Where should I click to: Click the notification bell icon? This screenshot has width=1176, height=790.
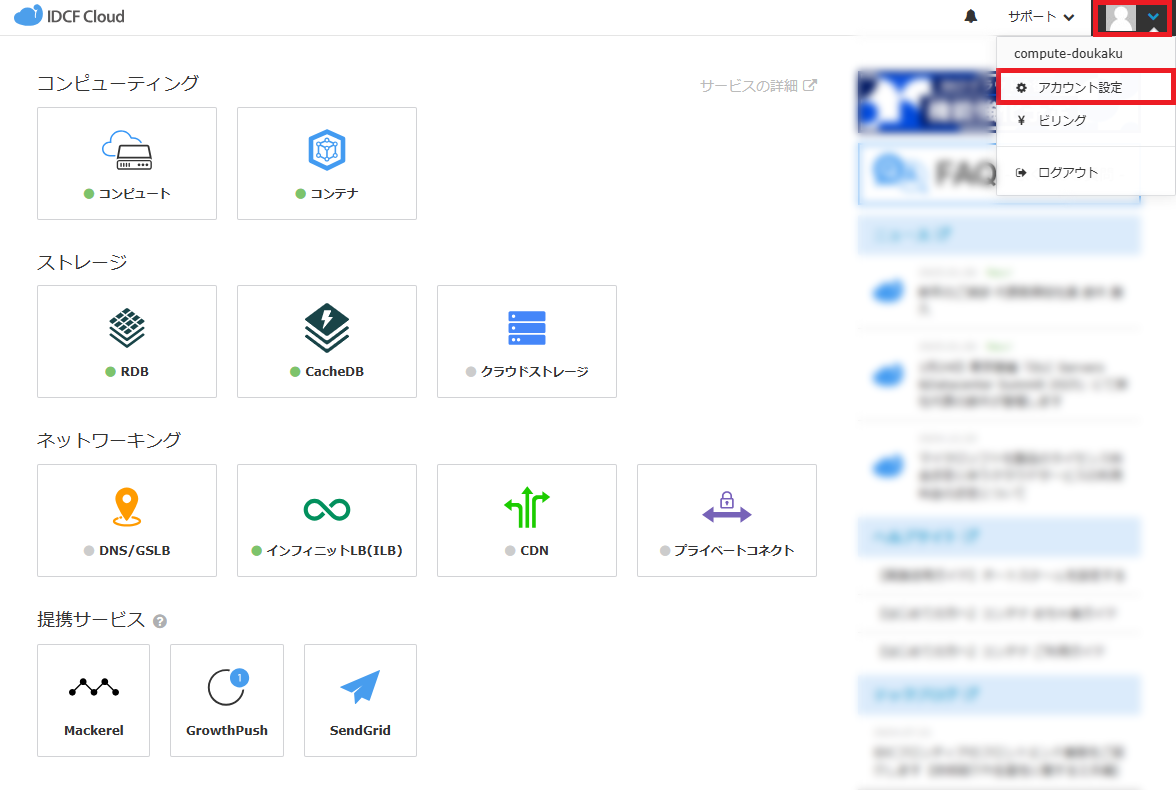tap(970, 17)
